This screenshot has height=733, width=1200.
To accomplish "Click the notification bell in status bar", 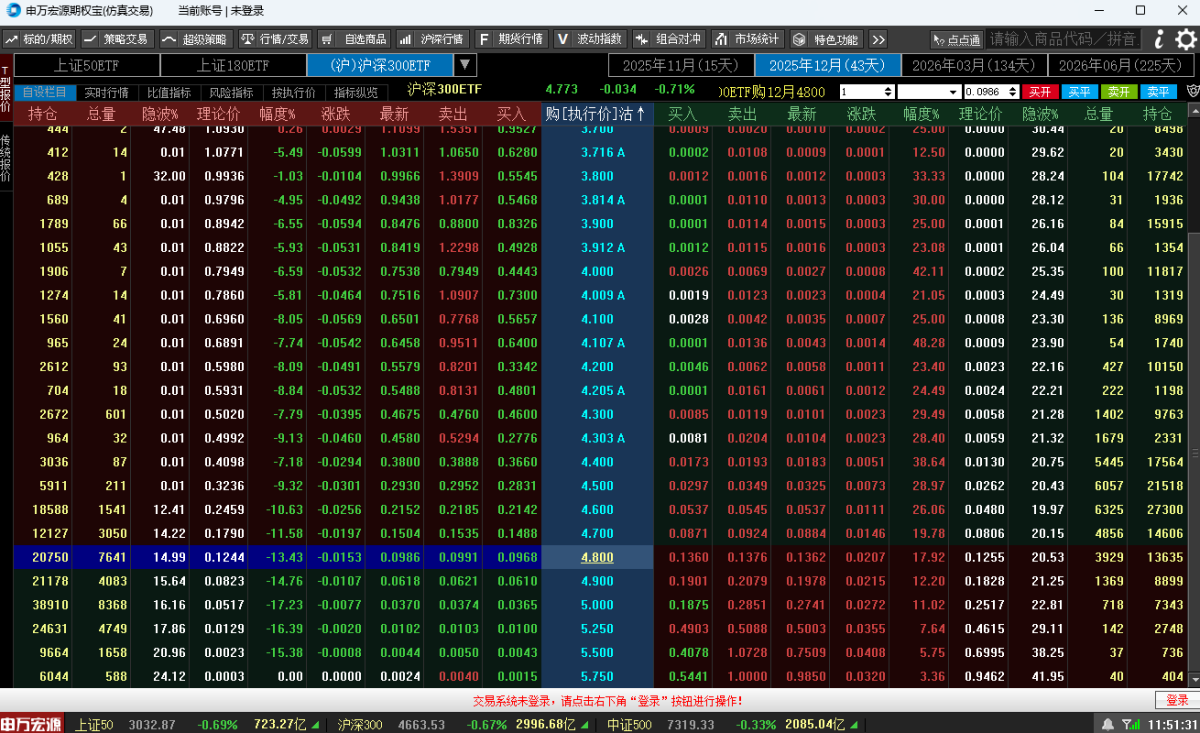I will tap(1107, 724).
